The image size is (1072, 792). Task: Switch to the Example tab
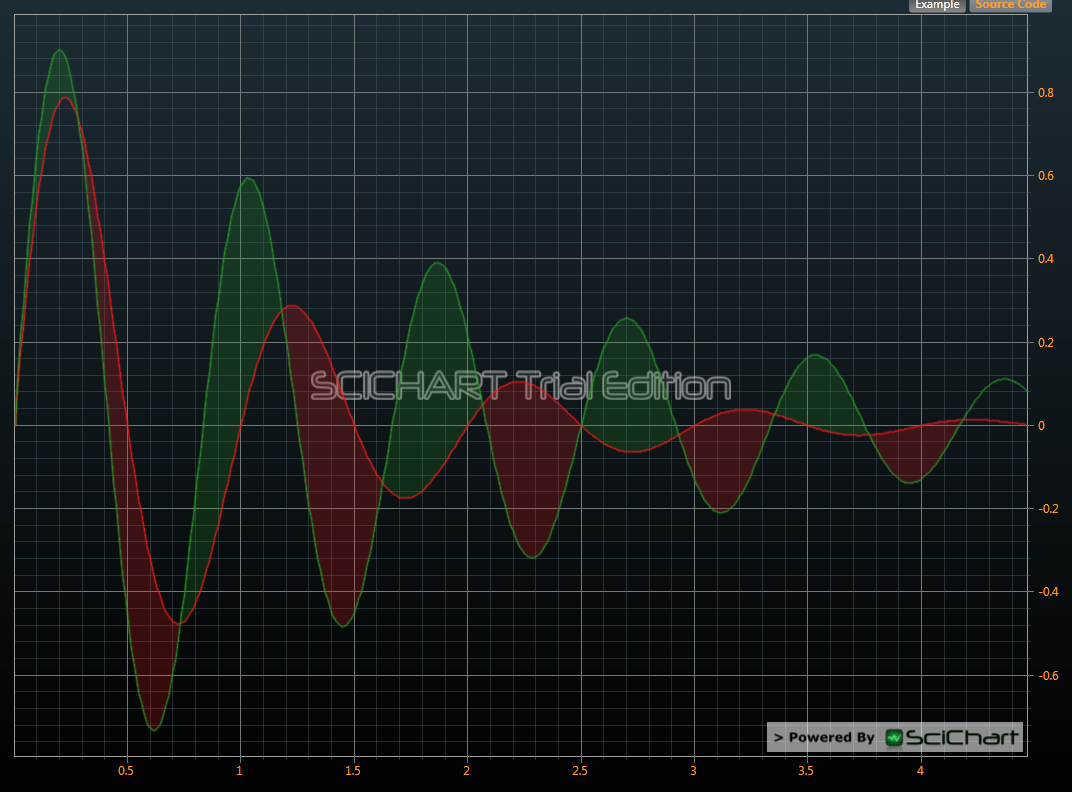click(x=937, y=5)
